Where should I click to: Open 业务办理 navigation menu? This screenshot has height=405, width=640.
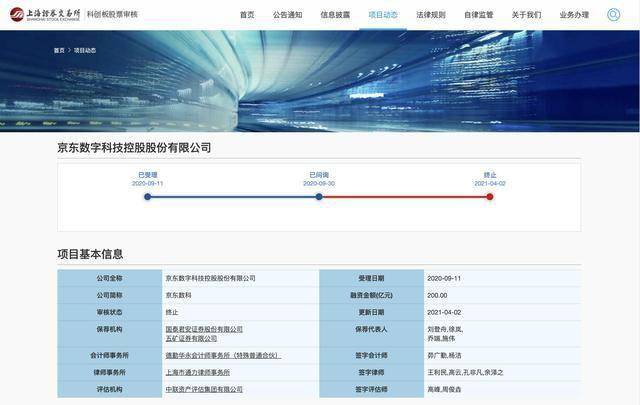point(574,15)
